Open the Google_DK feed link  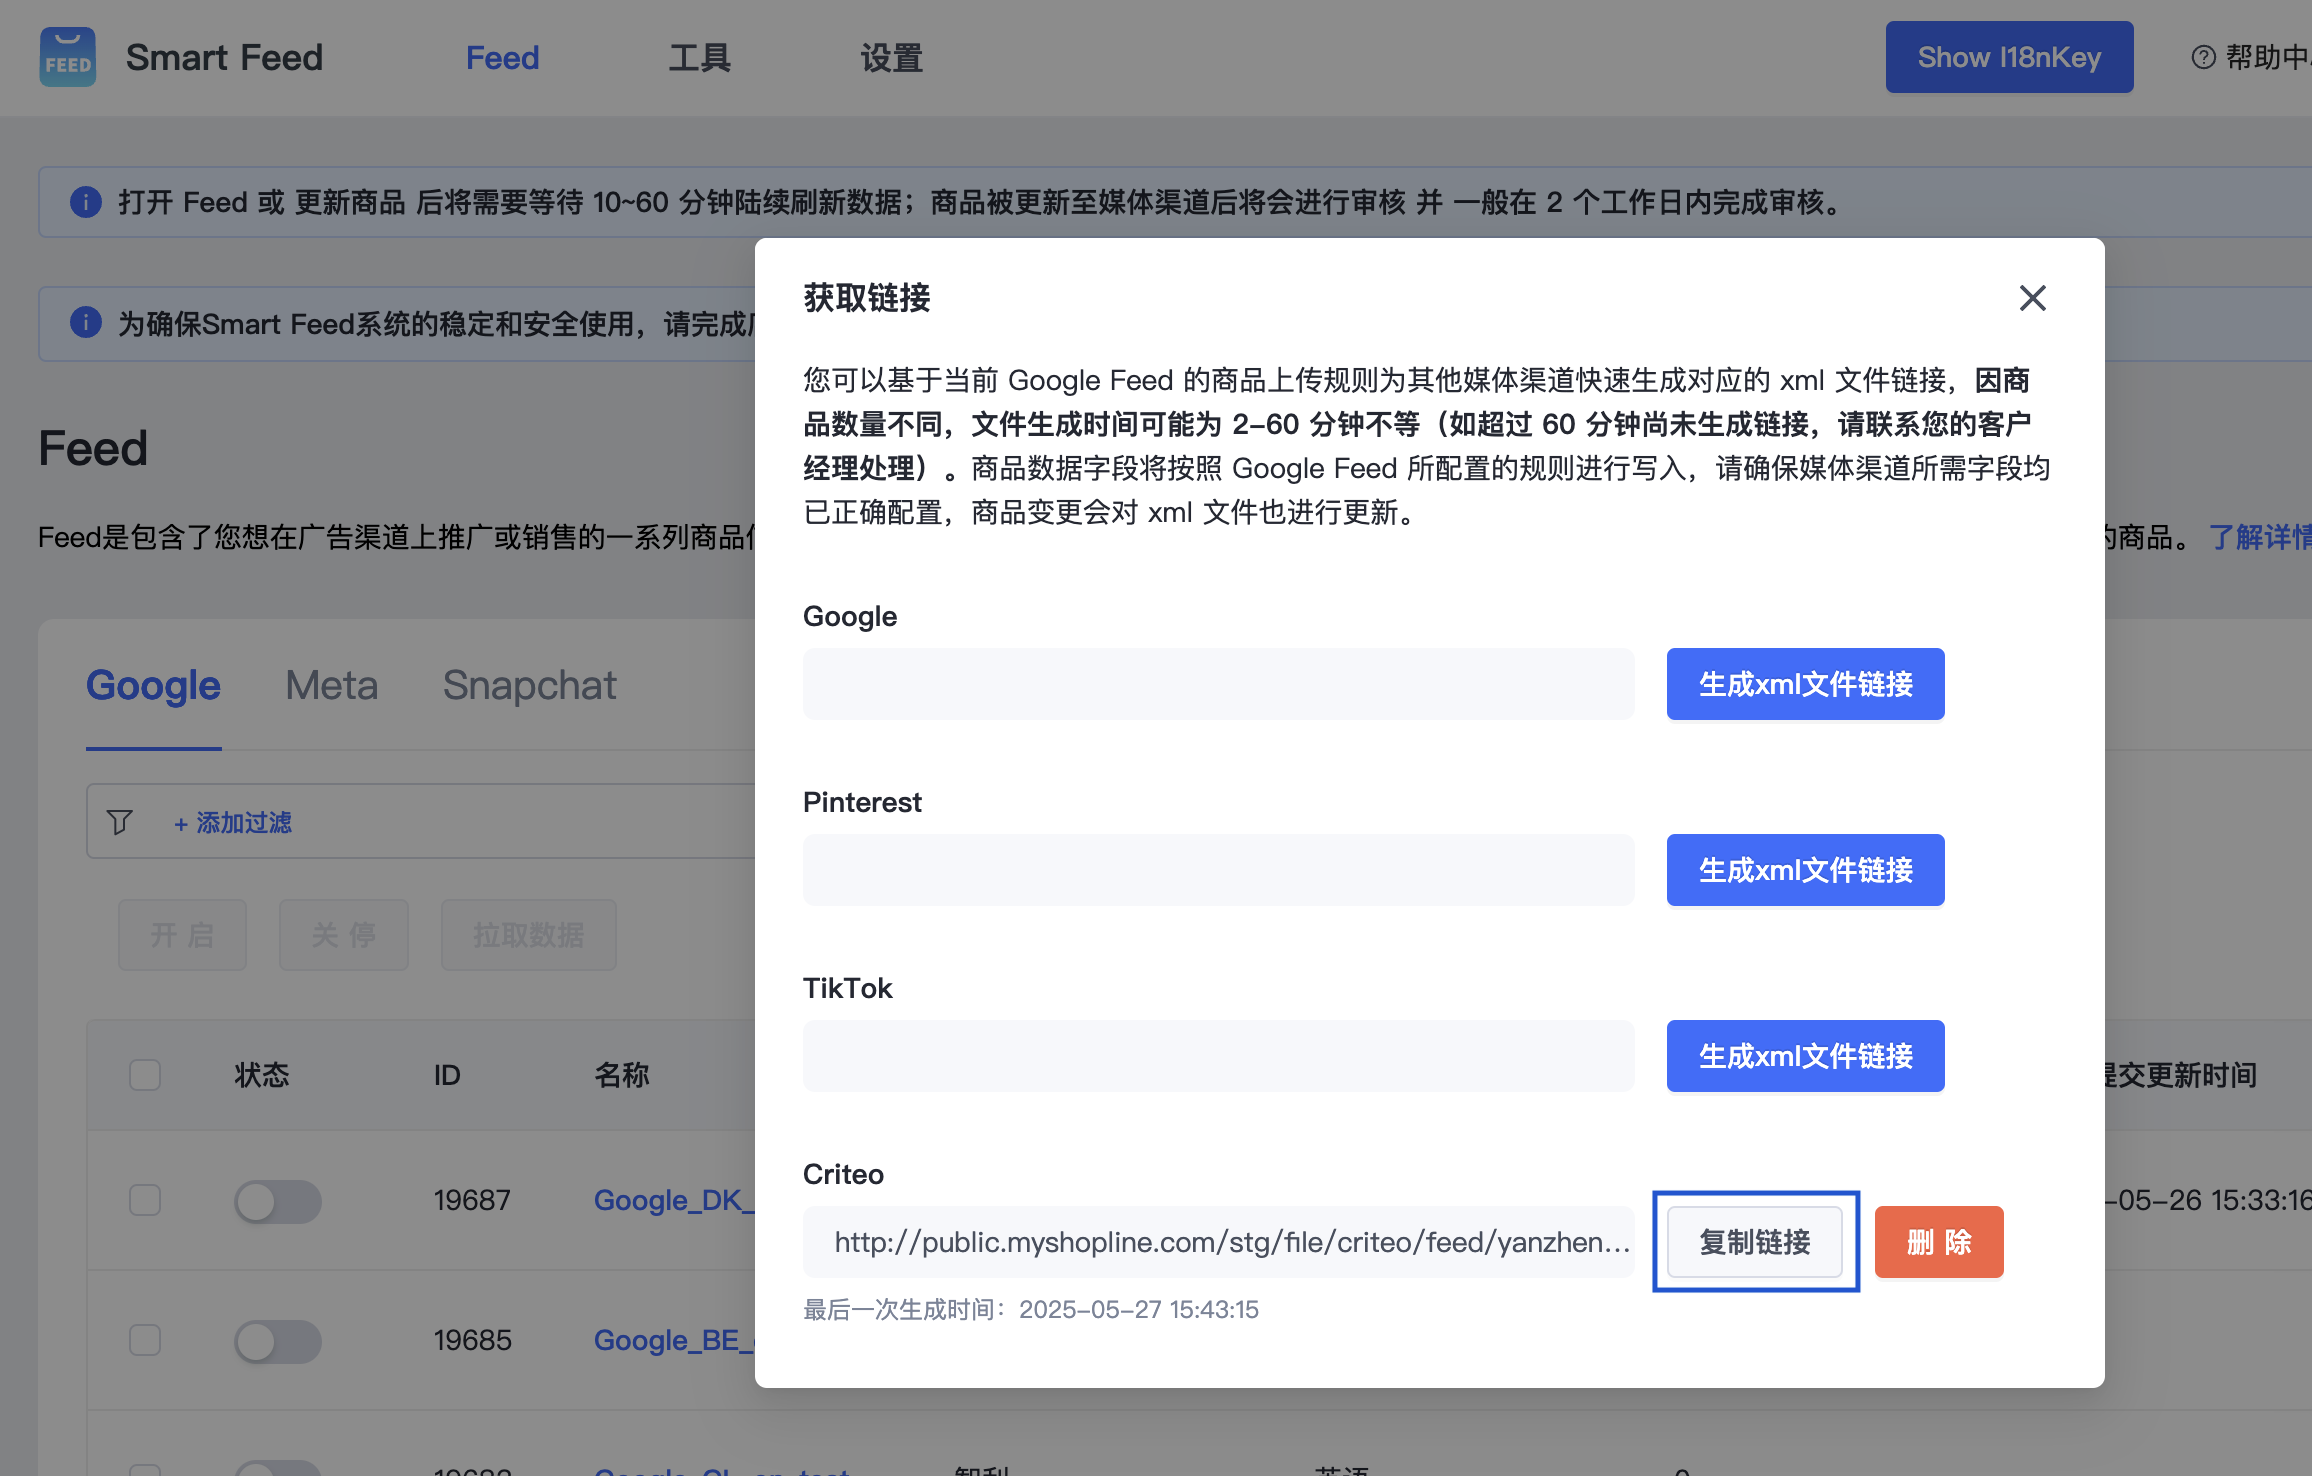tap(674, 1200)
